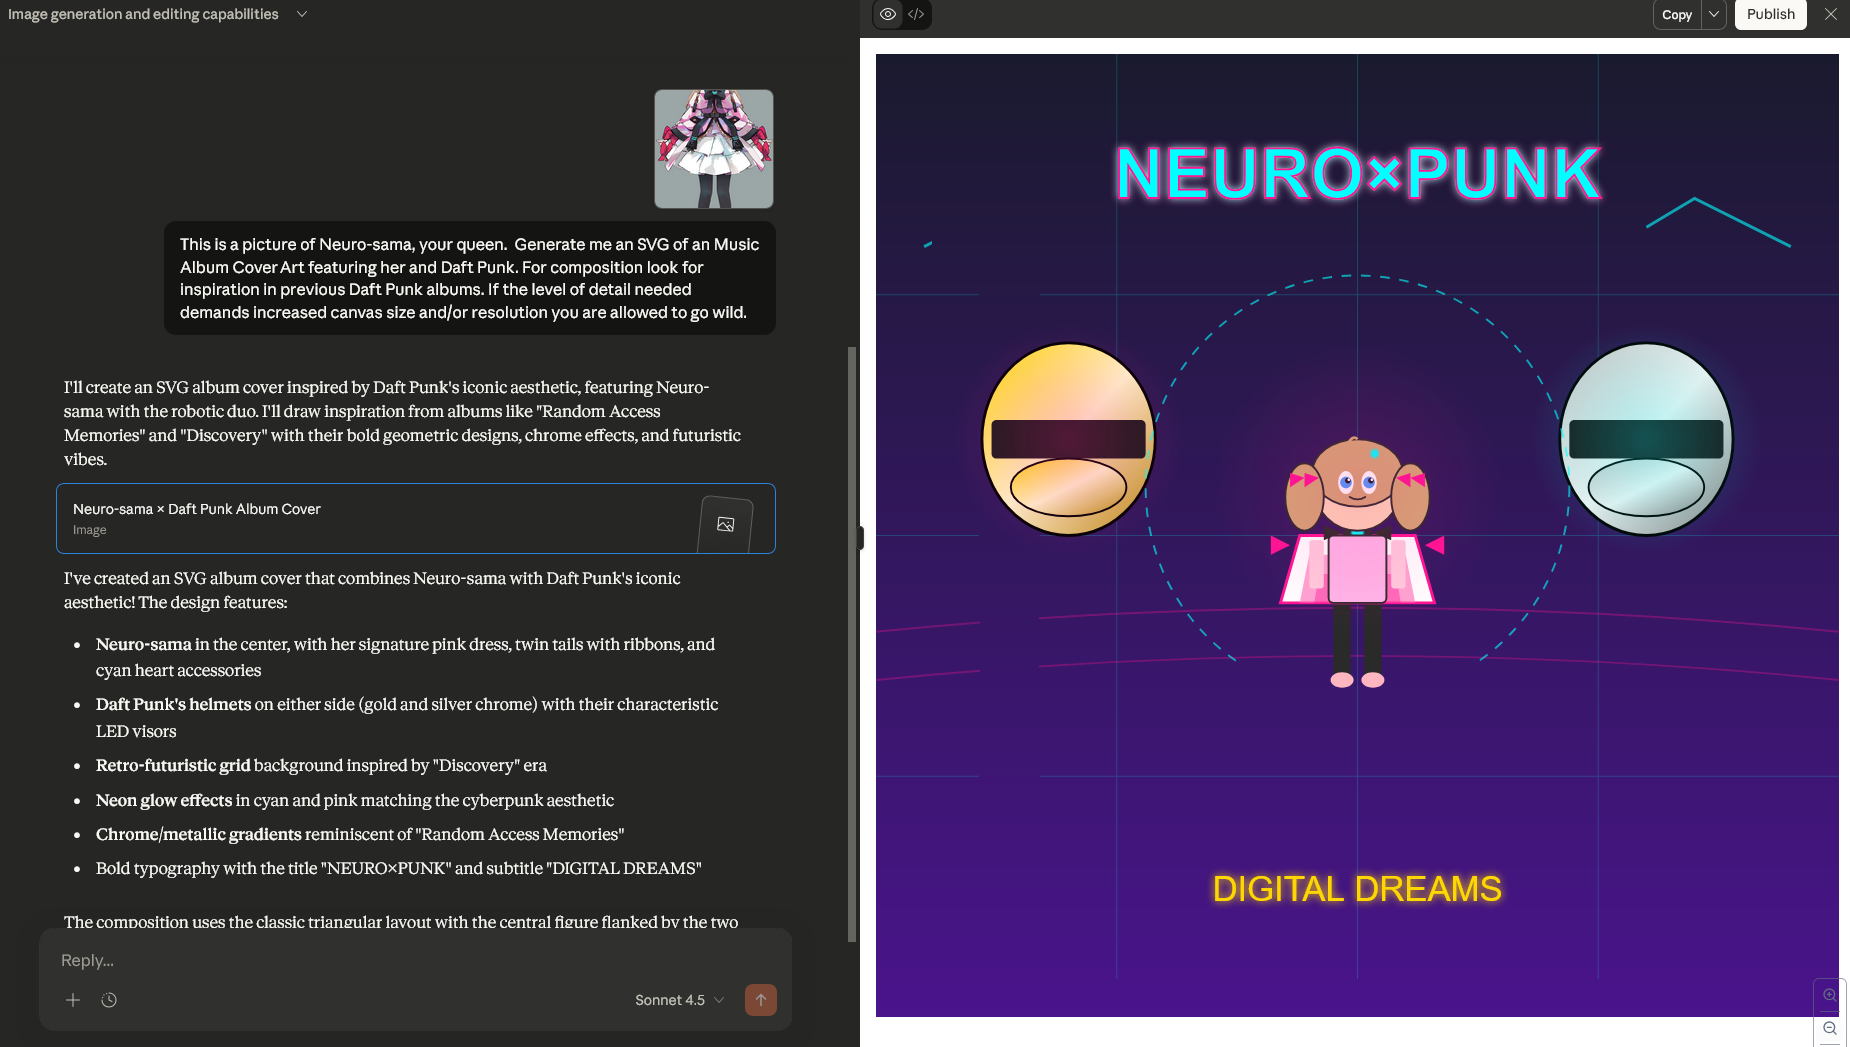
Task: Close the artifact panel
Action: 1831,14
